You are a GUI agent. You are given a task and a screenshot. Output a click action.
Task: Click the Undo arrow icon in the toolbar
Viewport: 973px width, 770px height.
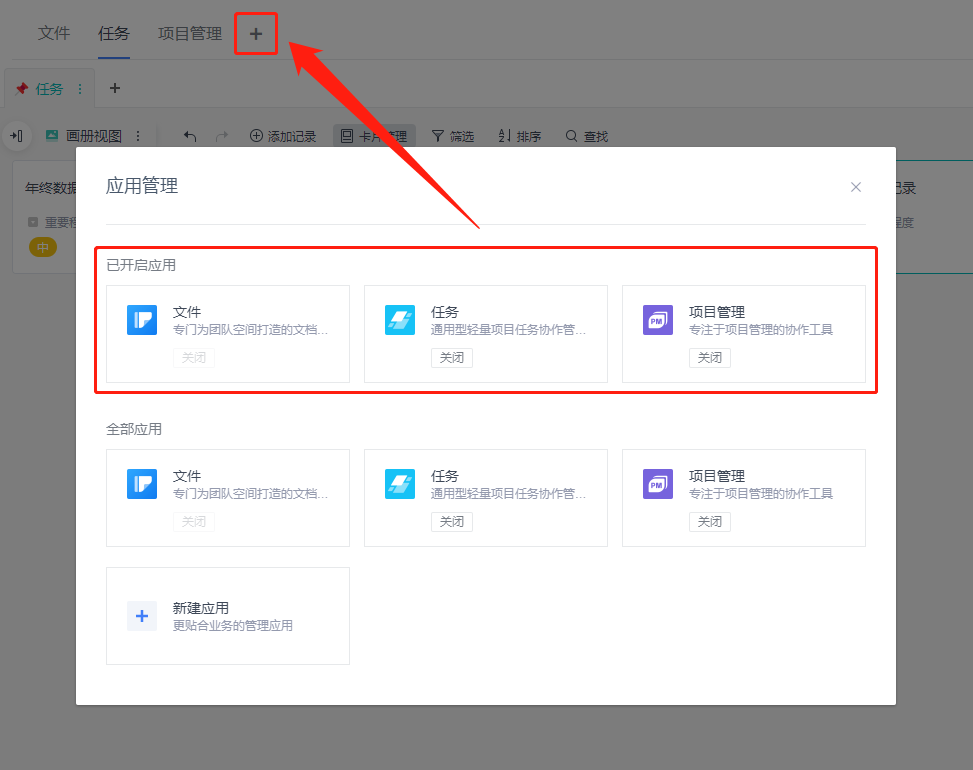pos(189,135)
